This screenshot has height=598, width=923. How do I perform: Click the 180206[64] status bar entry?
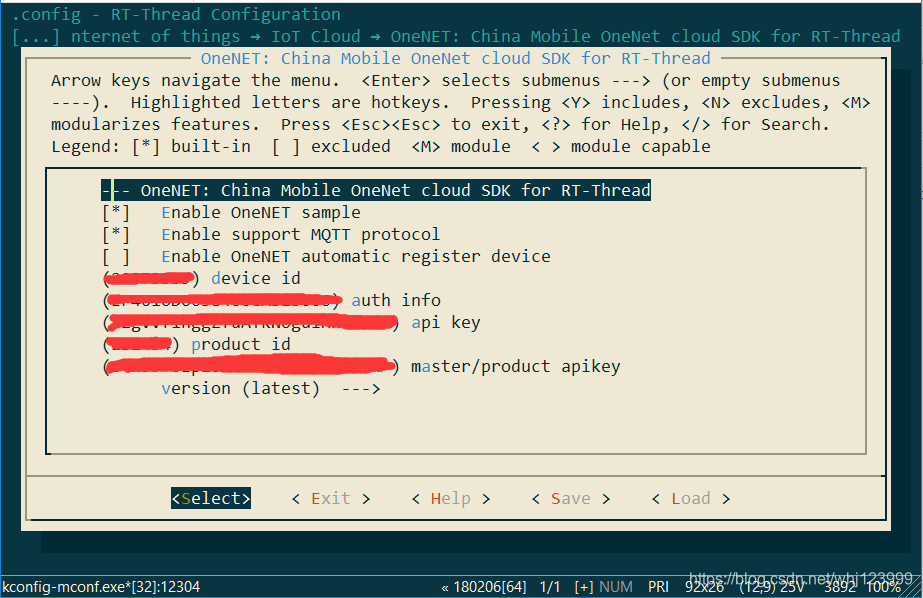coord(483,587)
